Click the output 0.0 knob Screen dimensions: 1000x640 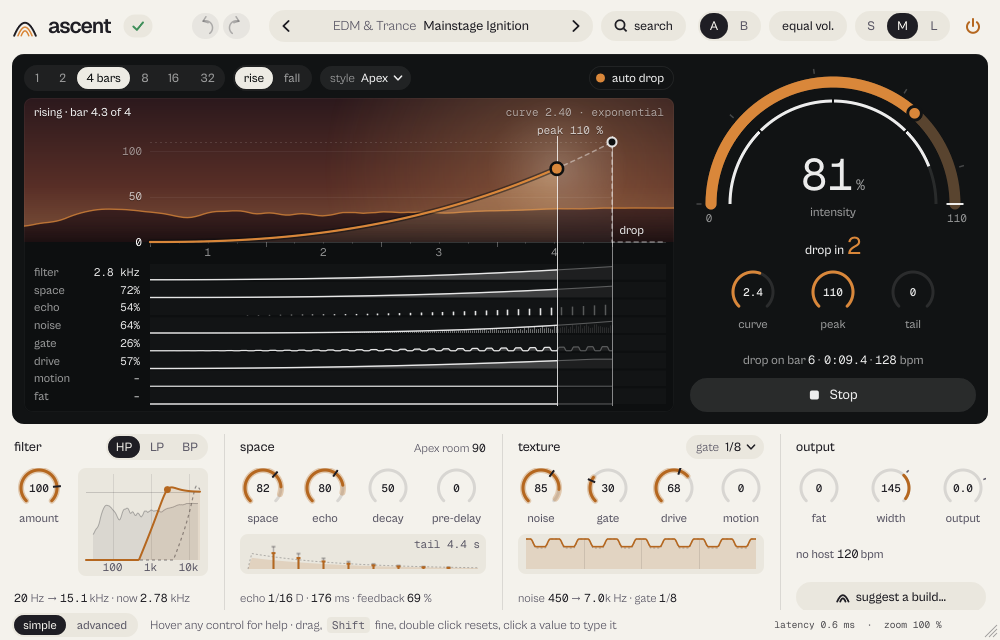pyautogui.click(x=962, y=488)
